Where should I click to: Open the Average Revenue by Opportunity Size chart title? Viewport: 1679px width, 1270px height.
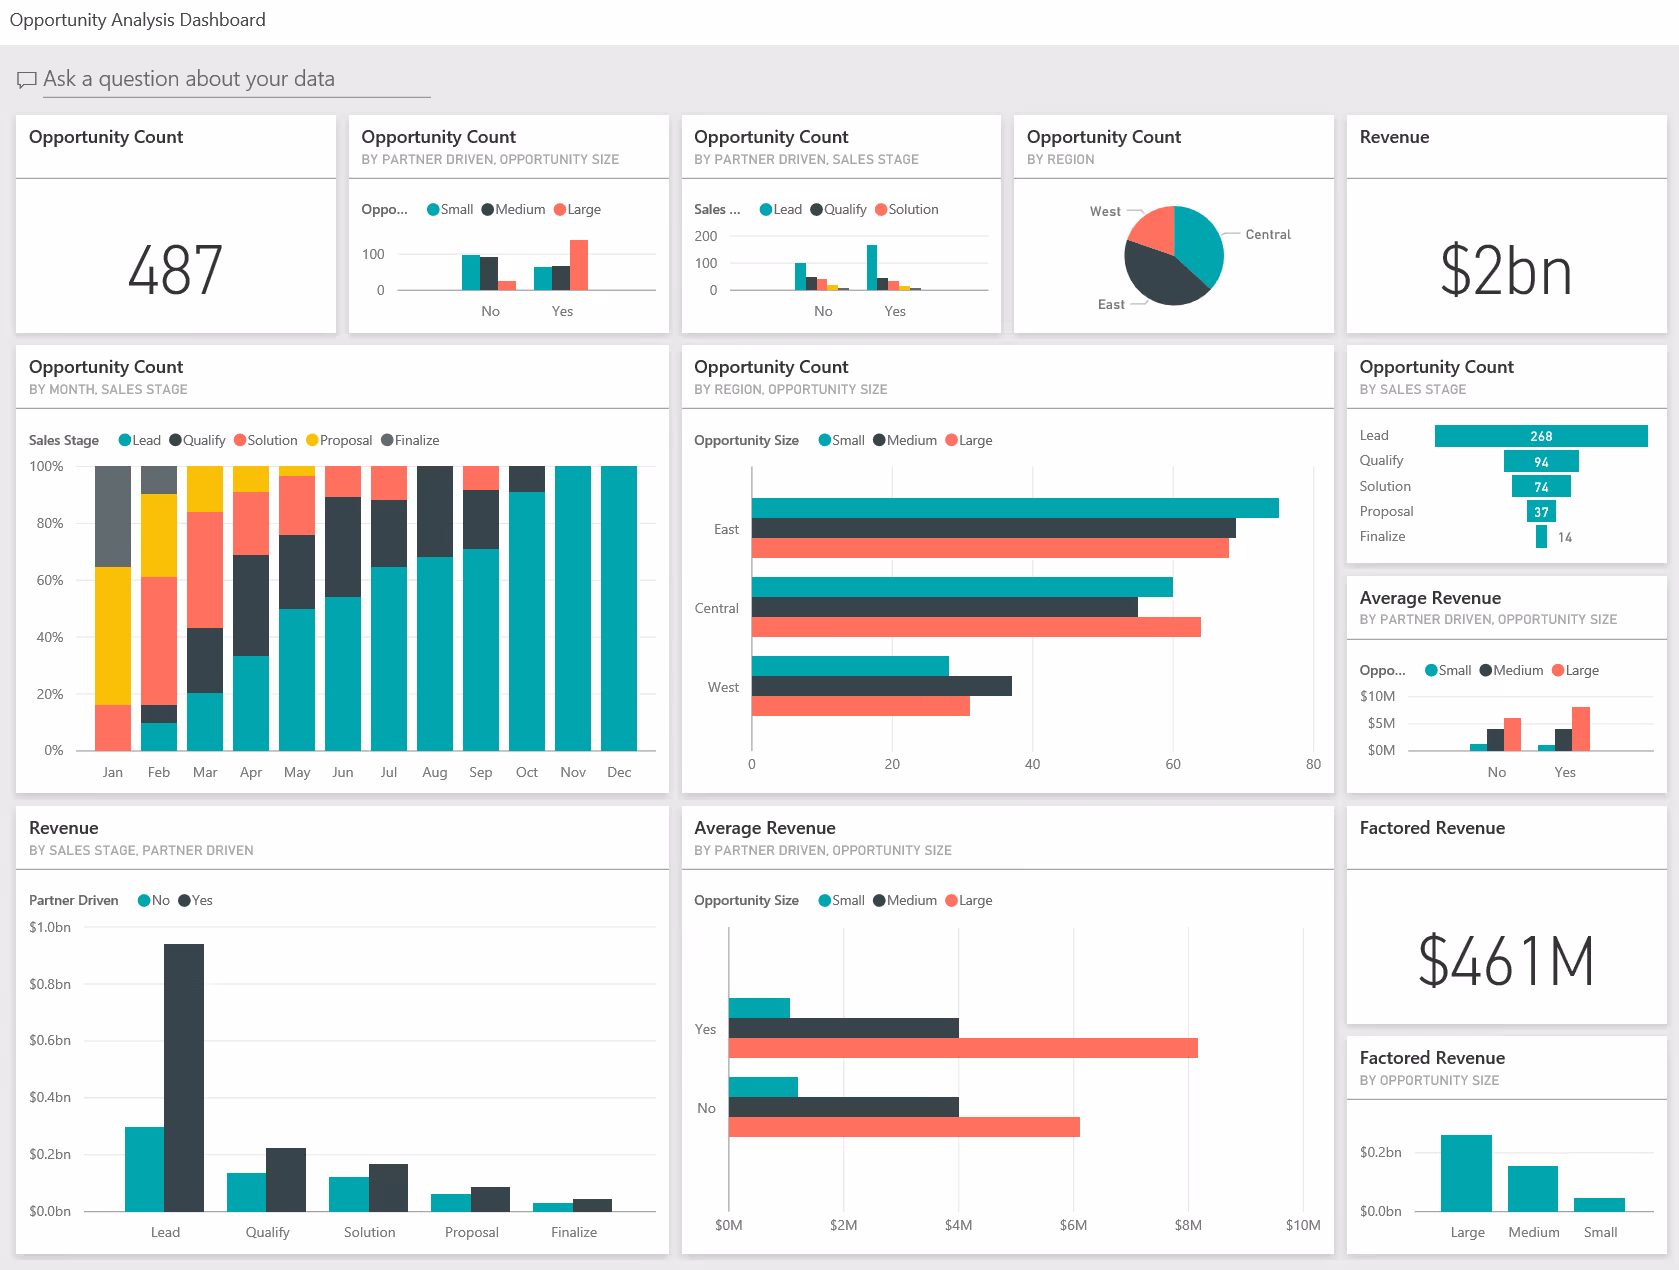point(765,828)
